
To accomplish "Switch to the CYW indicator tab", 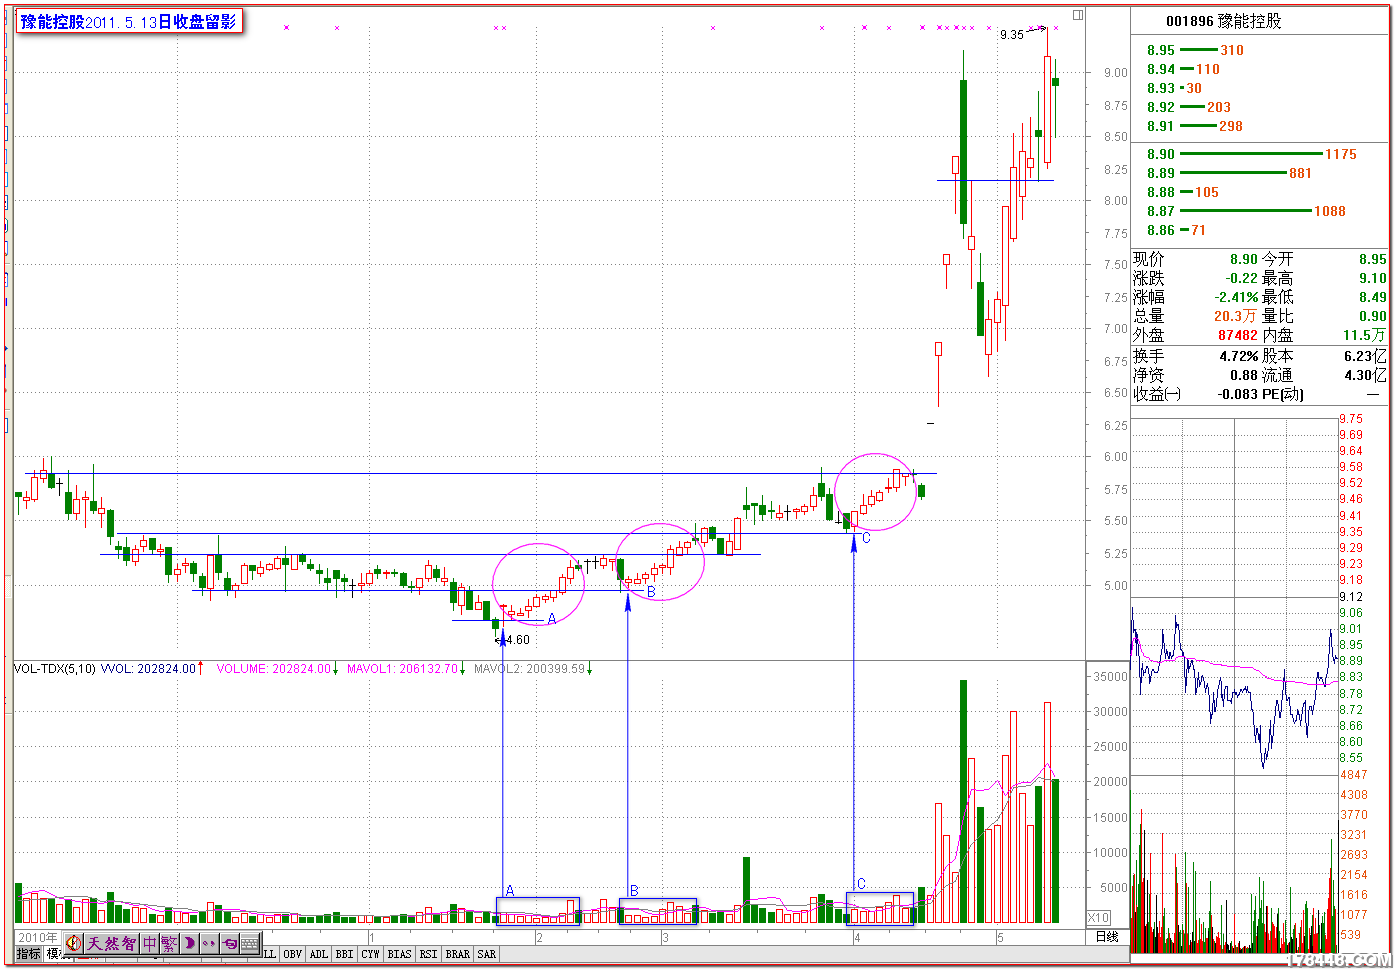I will pos(370,955).
